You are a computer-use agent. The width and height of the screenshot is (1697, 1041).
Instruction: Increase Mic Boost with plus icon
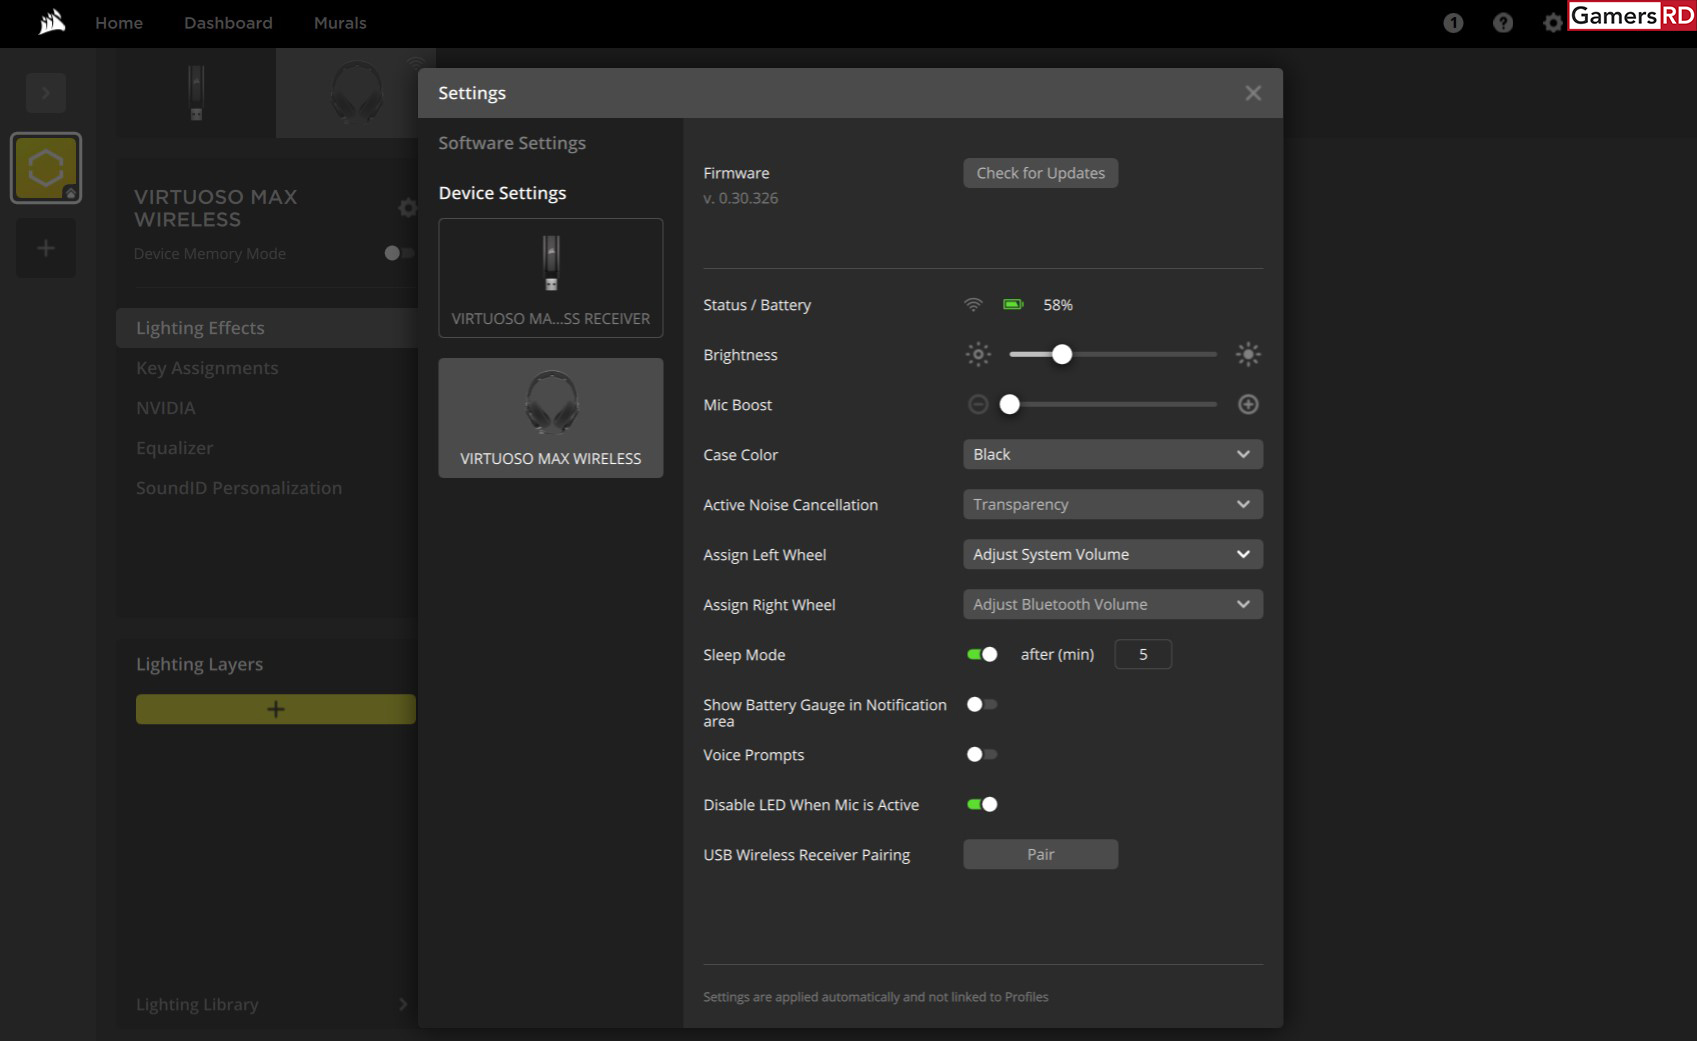pyautogui.click(x=1248, y=404)
